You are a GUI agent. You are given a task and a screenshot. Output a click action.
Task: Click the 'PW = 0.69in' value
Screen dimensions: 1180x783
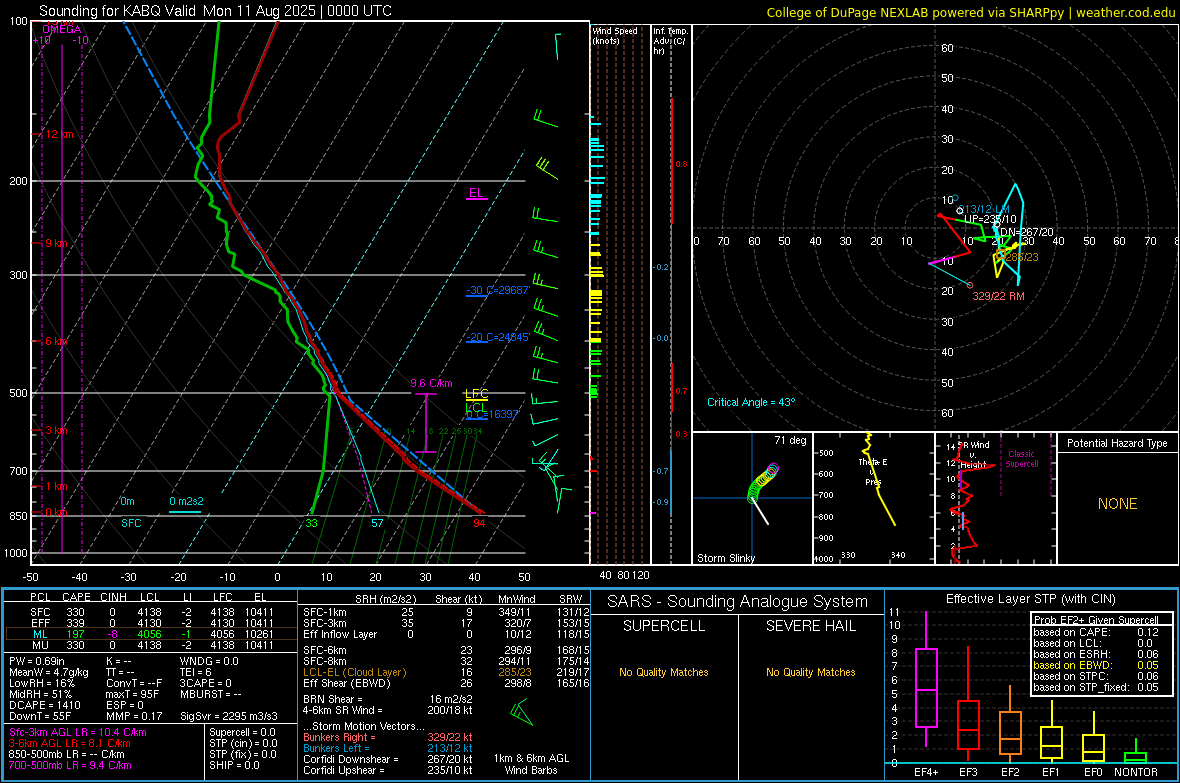(x=37, y=661)
